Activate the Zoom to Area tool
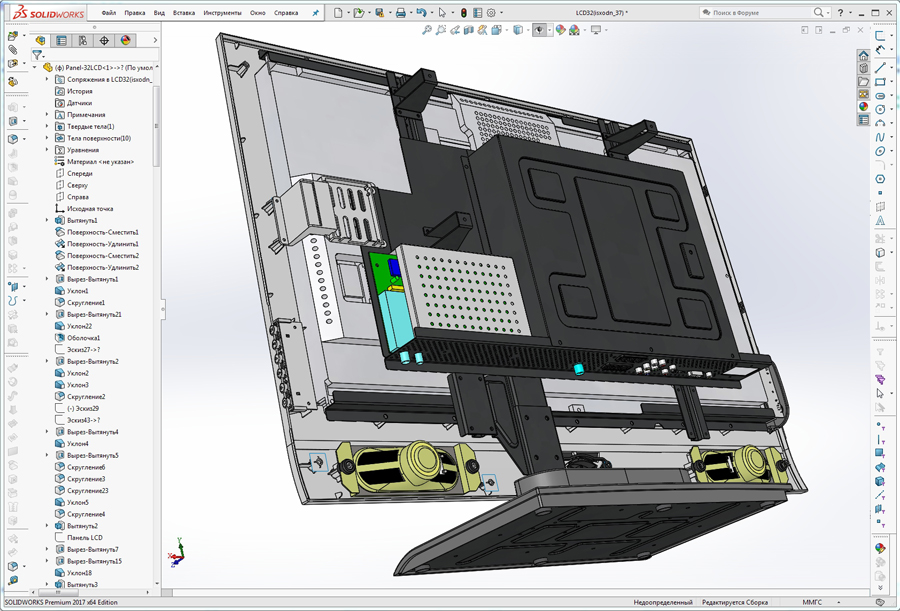 click(441, 31)
